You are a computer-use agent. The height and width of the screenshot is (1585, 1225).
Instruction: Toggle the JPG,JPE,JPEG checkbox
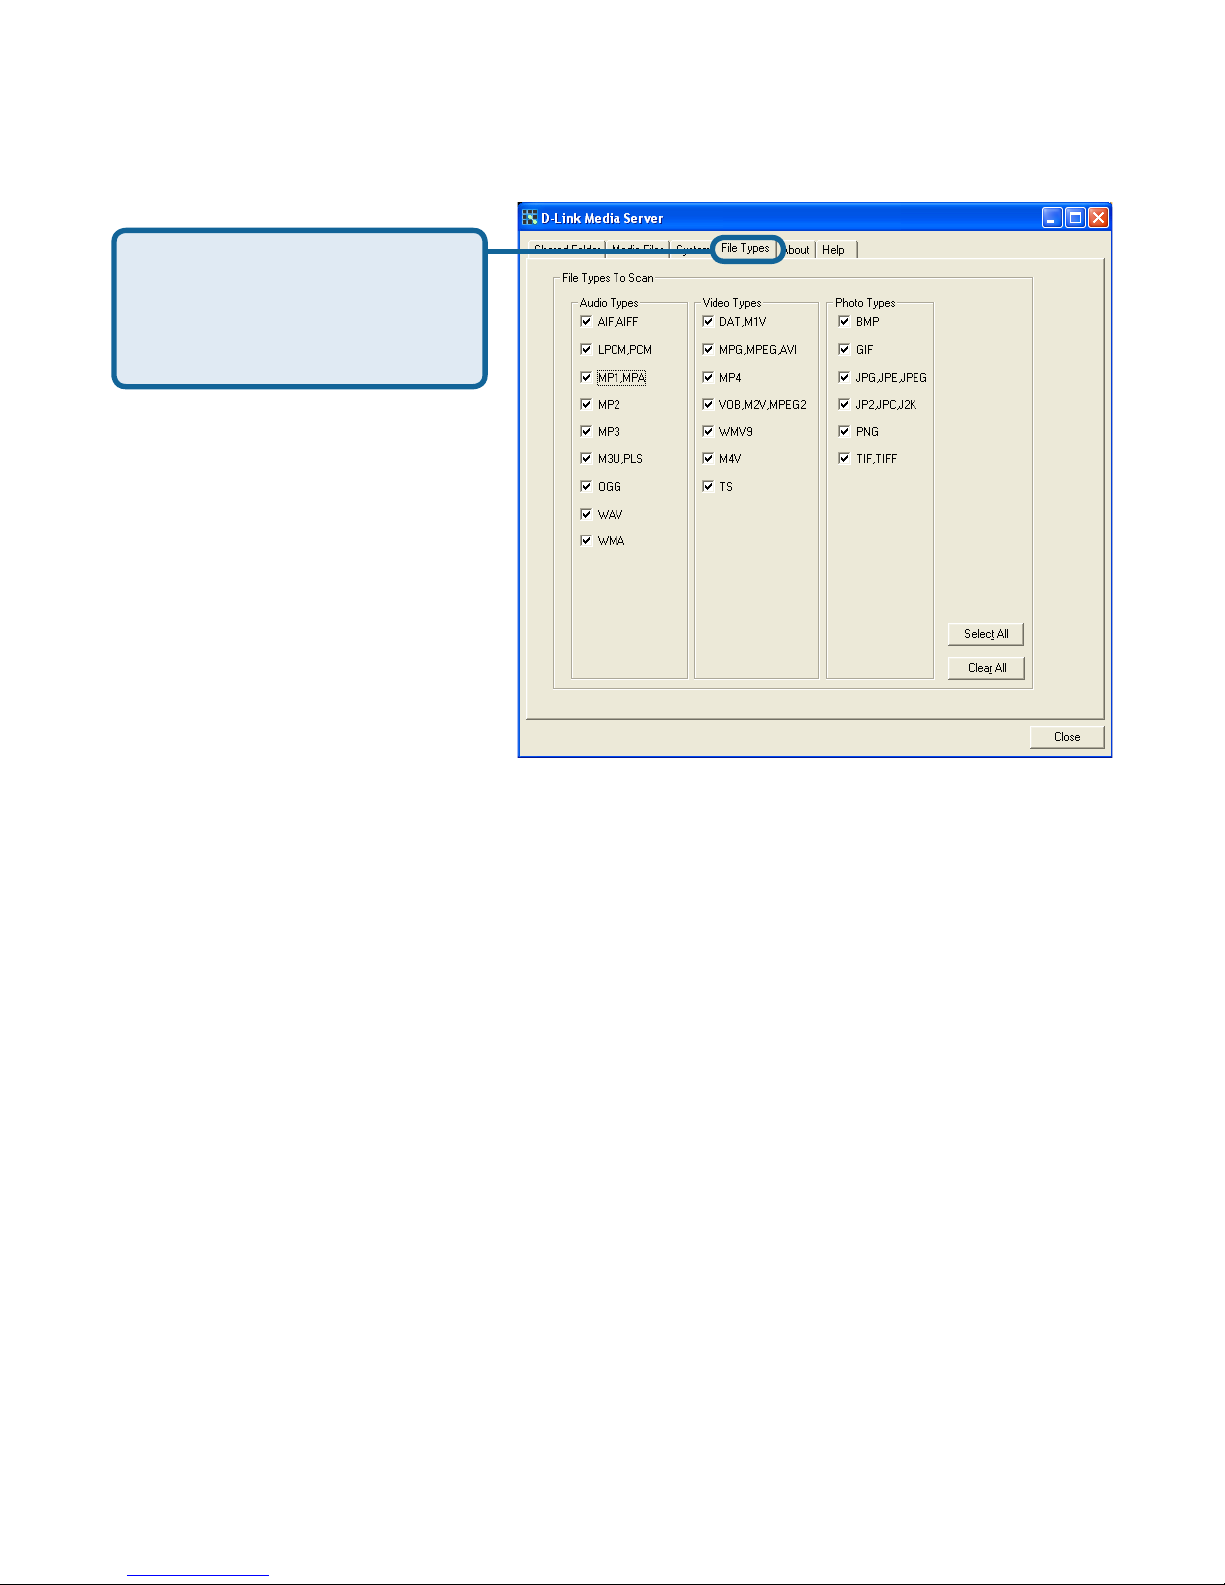click(x=844, y=377)
